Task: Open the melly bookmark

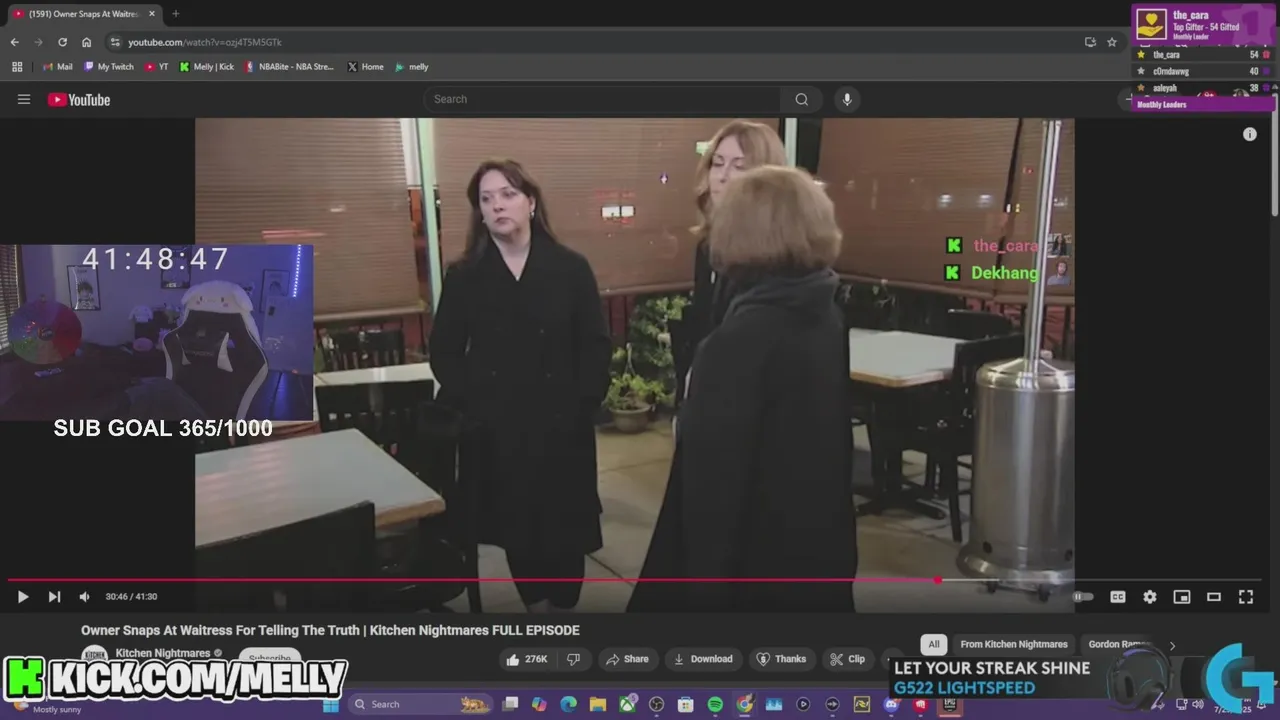Action: tap(412, 67)
